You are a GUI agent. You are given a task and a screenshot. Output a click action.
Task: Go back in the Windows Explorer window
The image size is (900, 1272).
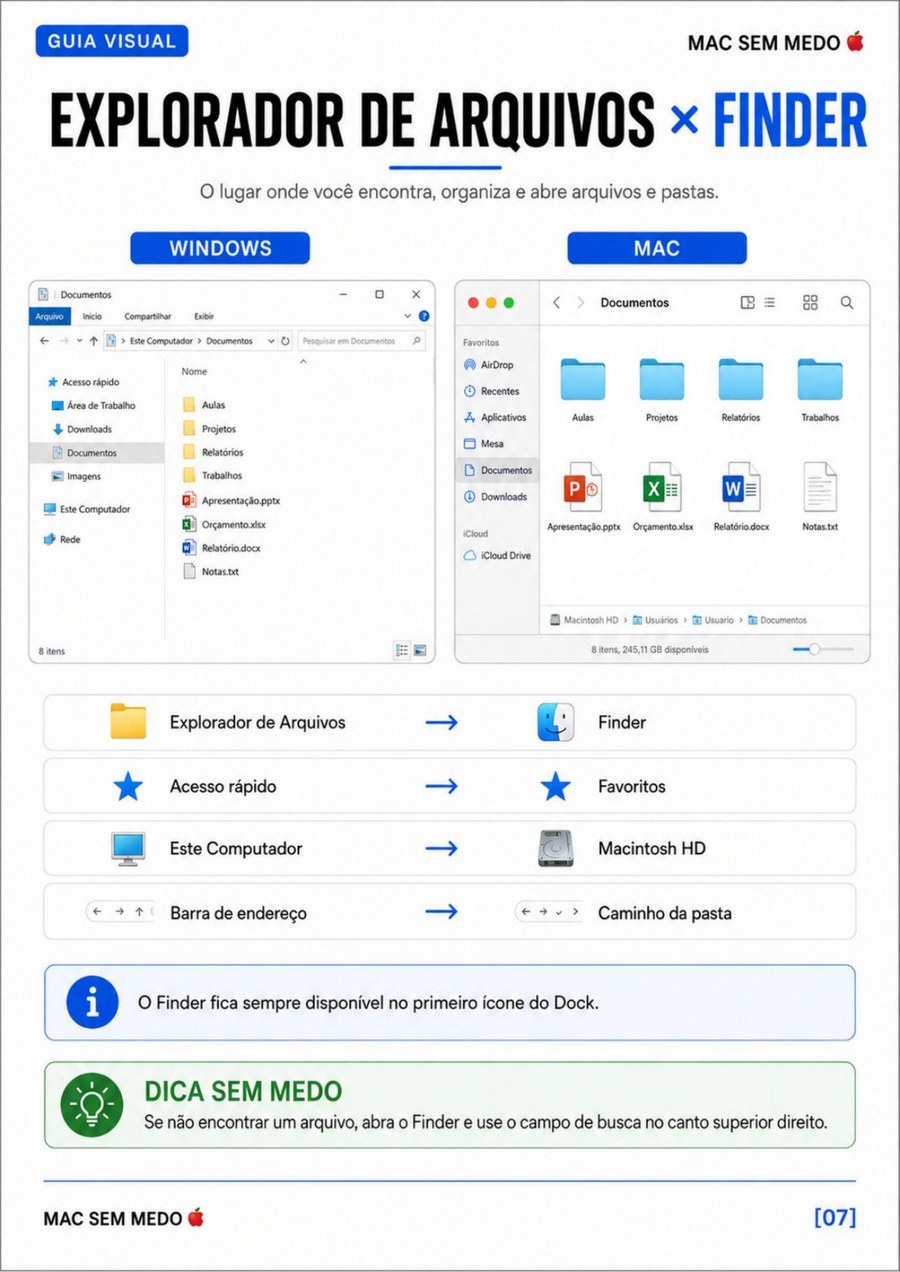pyautogui.click(x=43, y=341)
